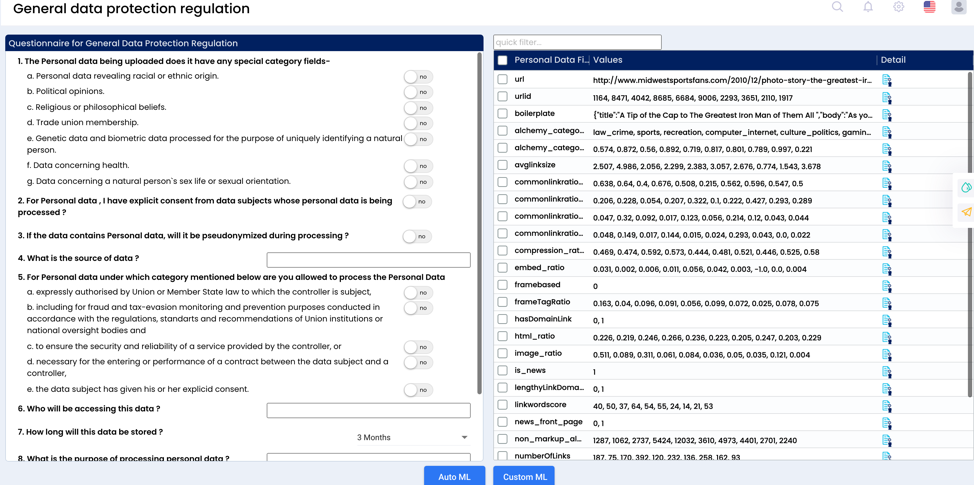This screenshot has width=974, height=485.
Task: Check the linkwordscore row checkbox
Action: coord(503,405)
